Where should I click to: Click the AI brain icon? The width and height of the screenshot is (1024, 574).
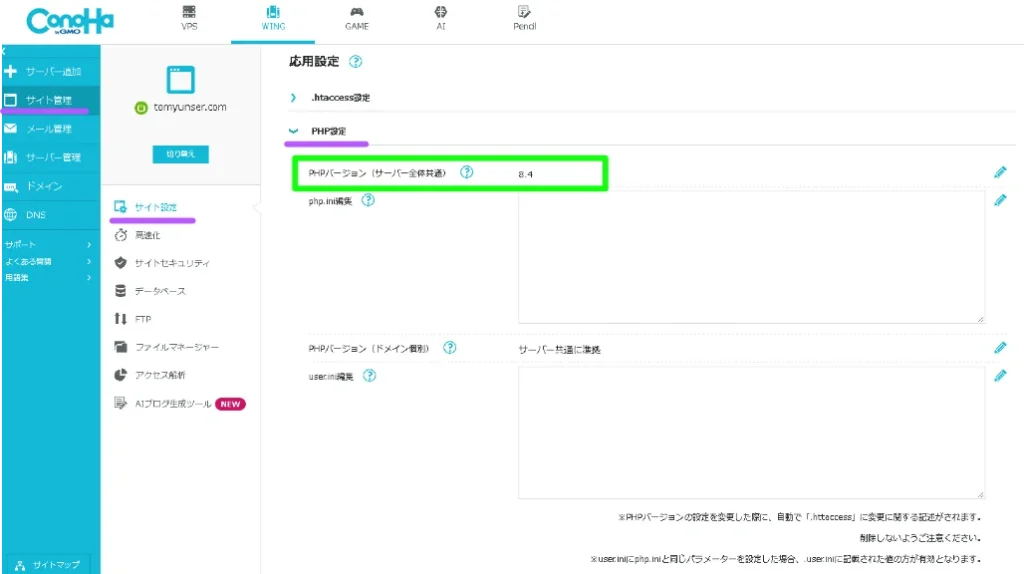441,12
